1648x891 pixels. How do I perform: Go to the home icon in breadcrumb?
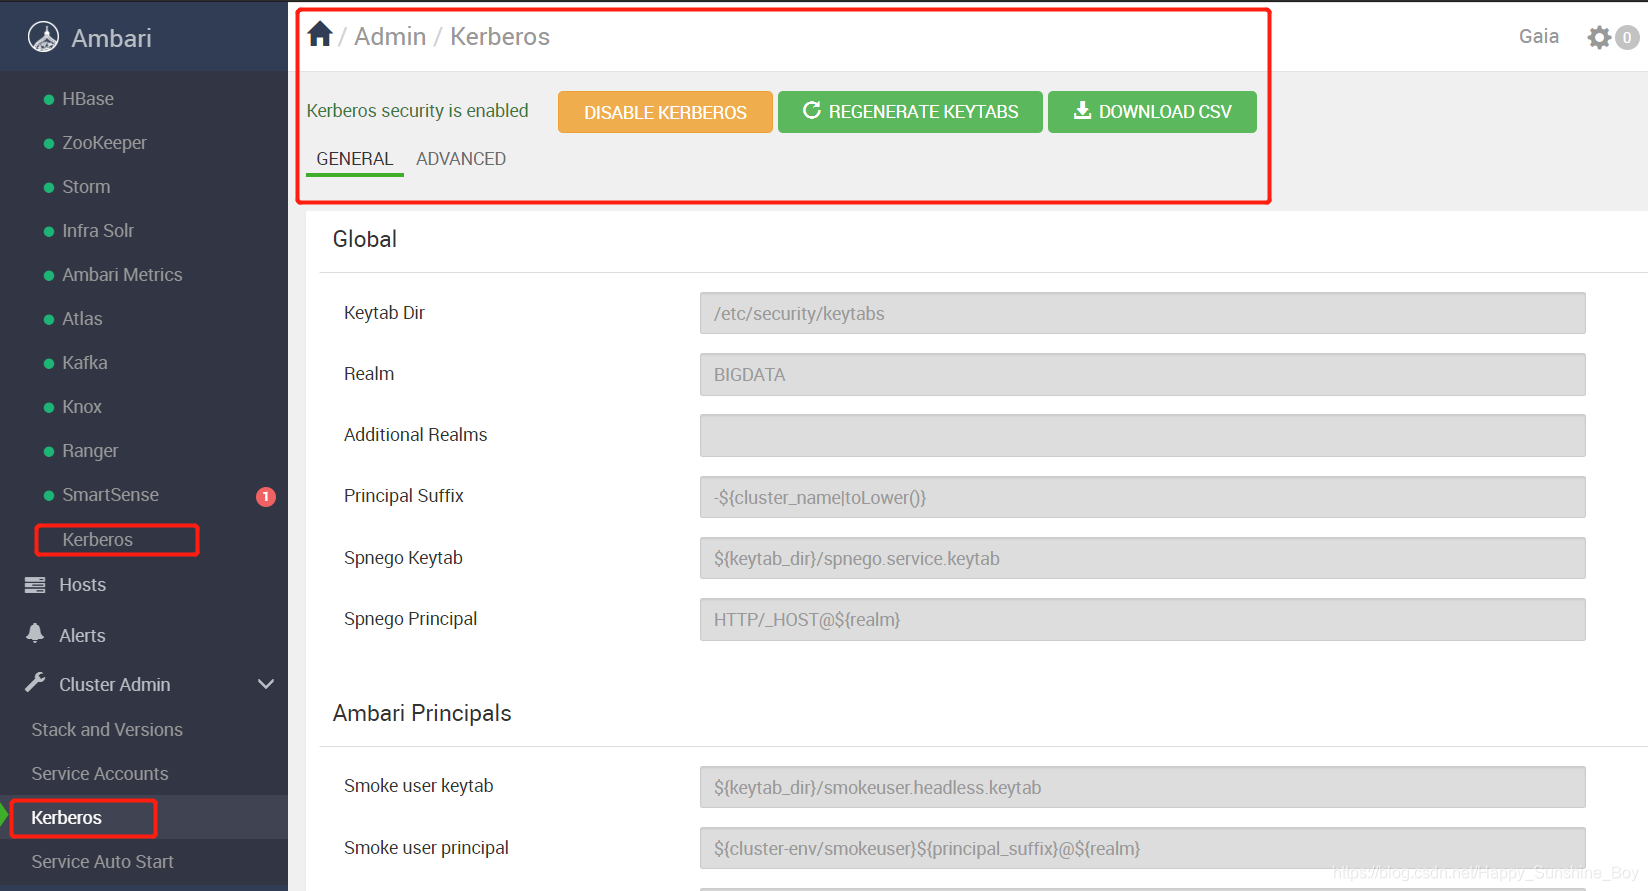[x=320, y=34]
